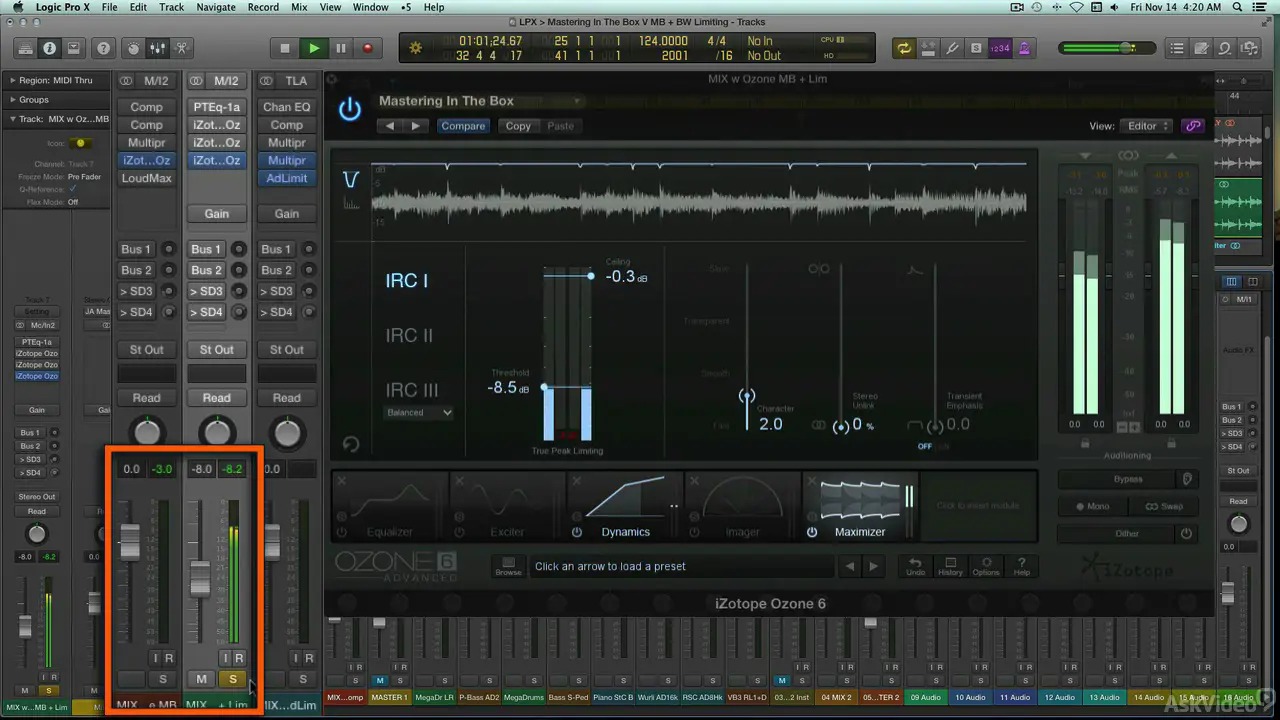Open the Note Pads icon

pyautogui.click(x=1201, y=48)
